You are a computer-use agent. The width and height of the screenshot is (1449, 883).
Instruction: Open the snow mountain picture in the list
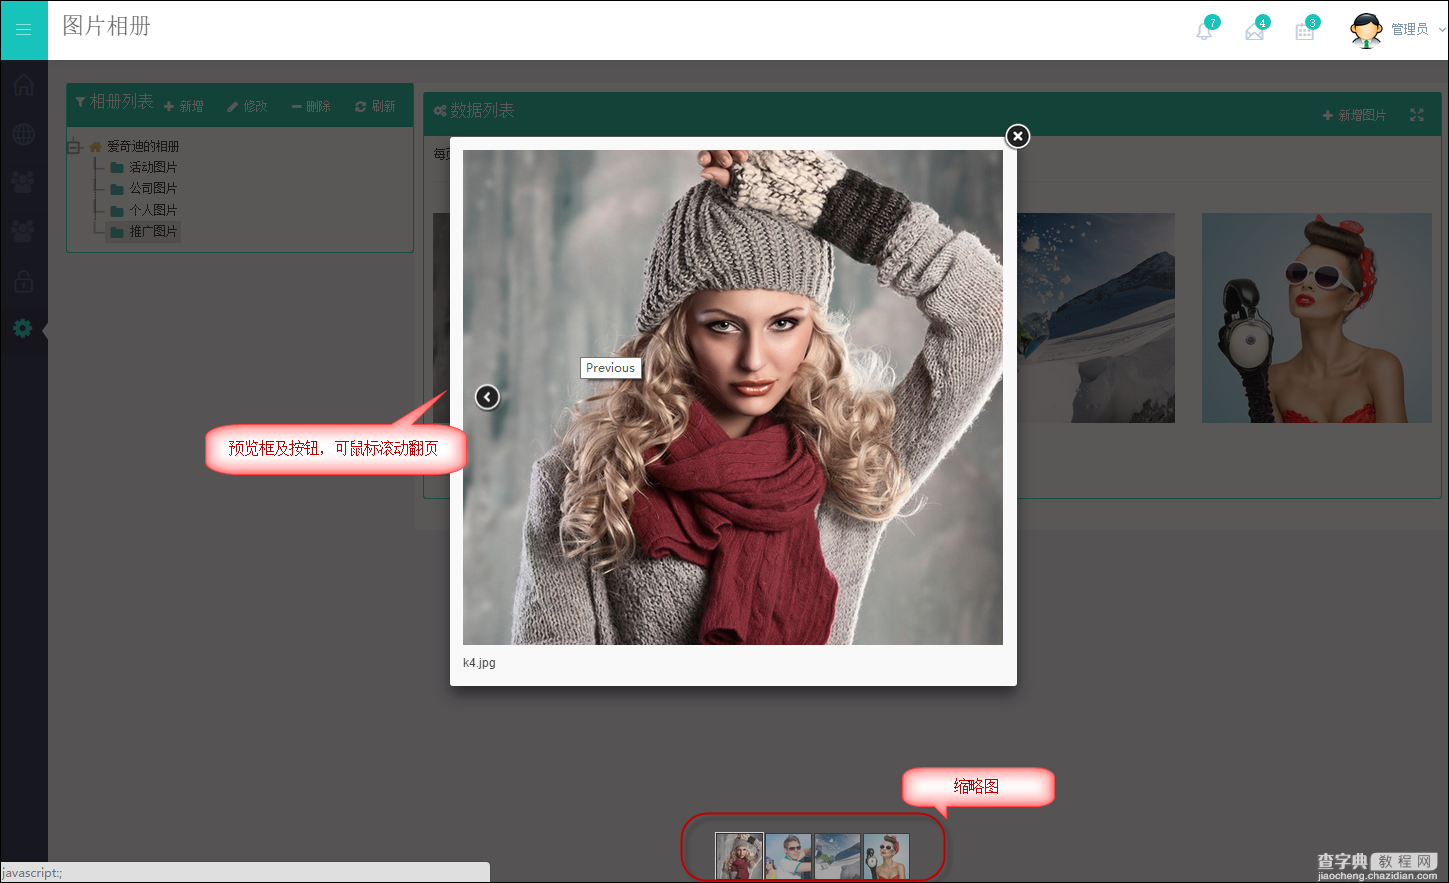pyautogui.click(x=1096, y=317)
